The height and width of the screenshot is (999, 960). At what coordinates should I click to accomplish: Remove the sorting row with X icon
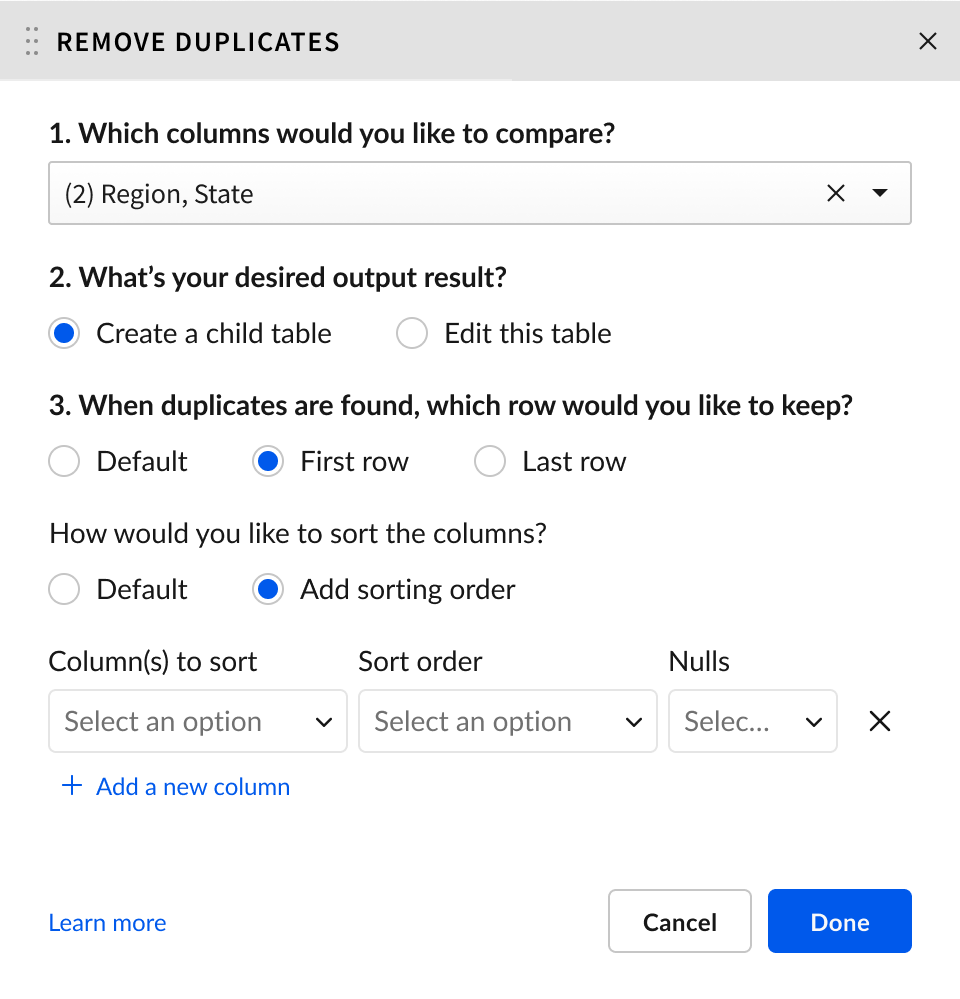(880, 721)
